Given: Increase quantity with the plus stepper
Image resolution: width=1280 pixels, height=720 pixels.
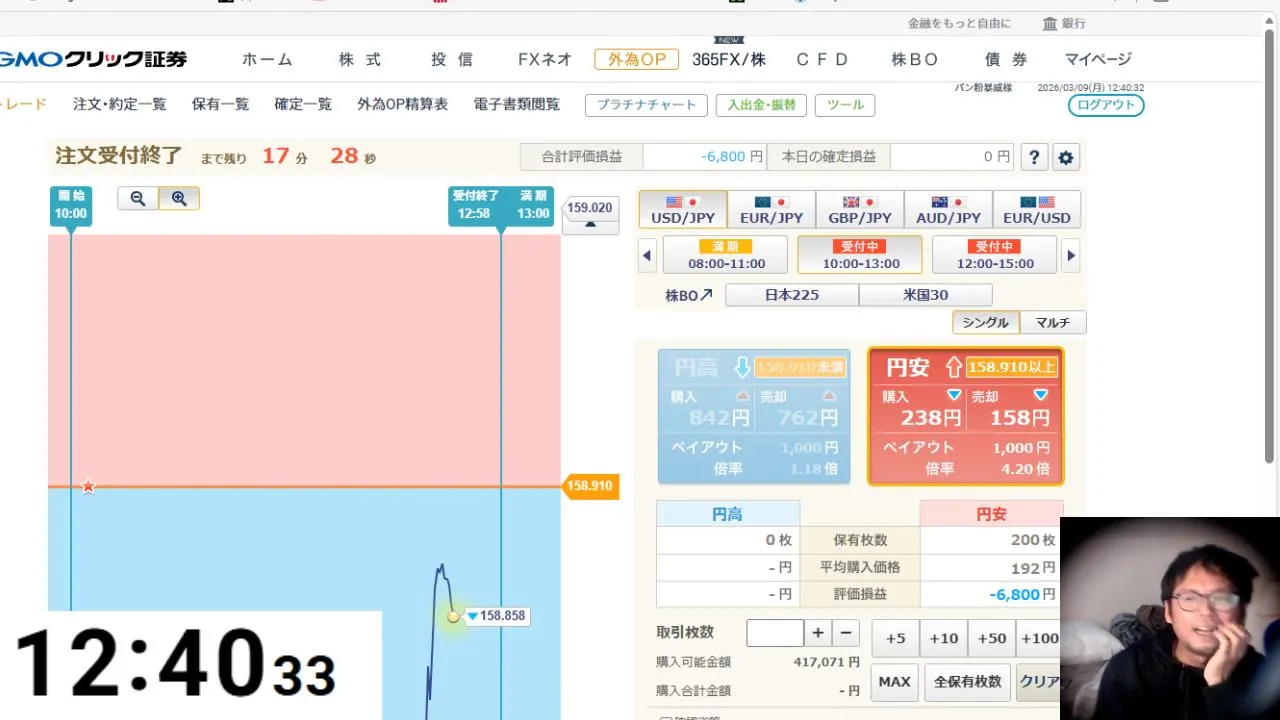Looking at the screenshot, I should pyautogui.click(x=818, y=633).
